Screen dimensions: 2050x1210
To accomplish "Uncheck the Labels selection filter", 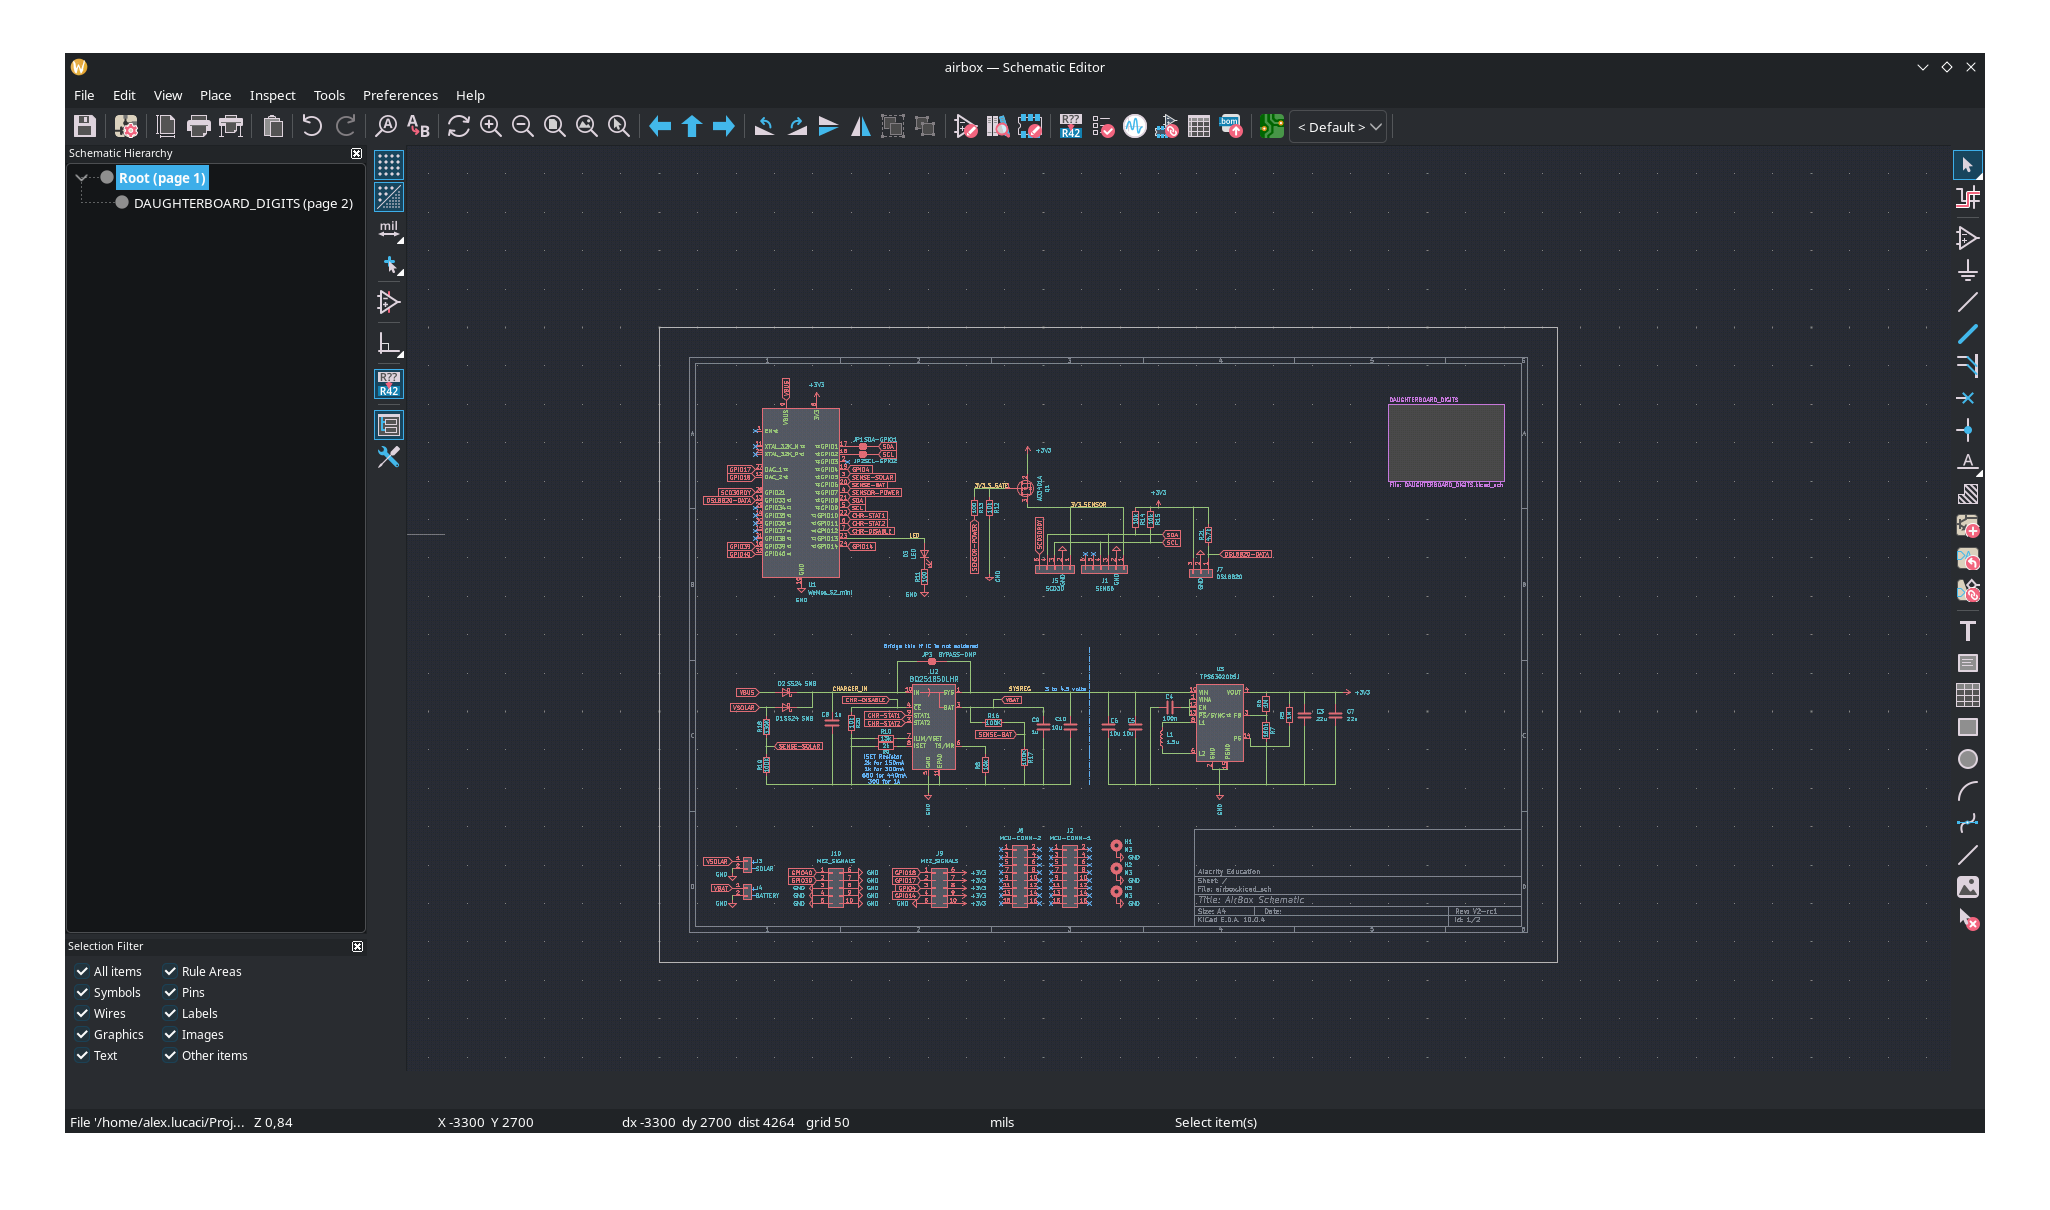I will point(170,1013).
